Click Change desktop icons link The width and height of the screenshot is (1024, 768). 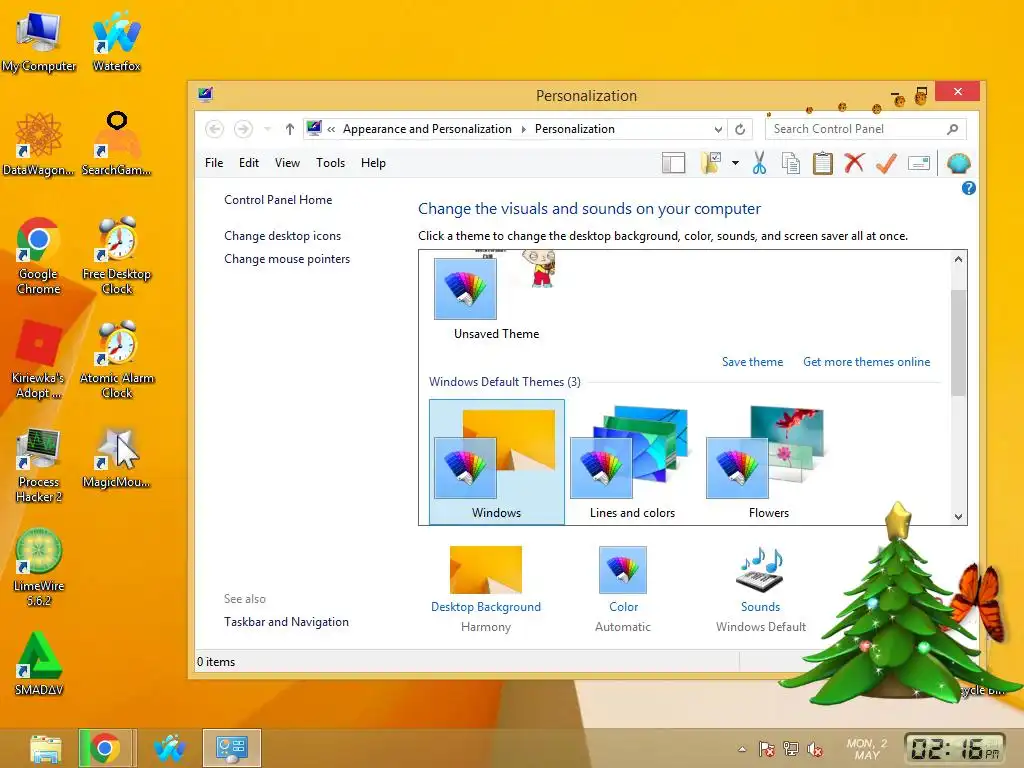click(x=282, y=236)
